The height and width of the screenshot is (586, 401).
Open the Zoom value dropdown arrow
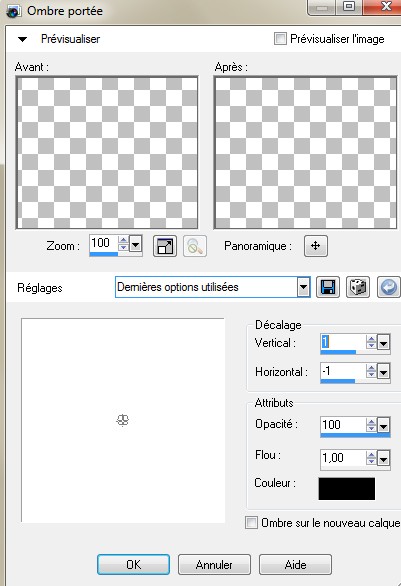(x=135, y=245)
